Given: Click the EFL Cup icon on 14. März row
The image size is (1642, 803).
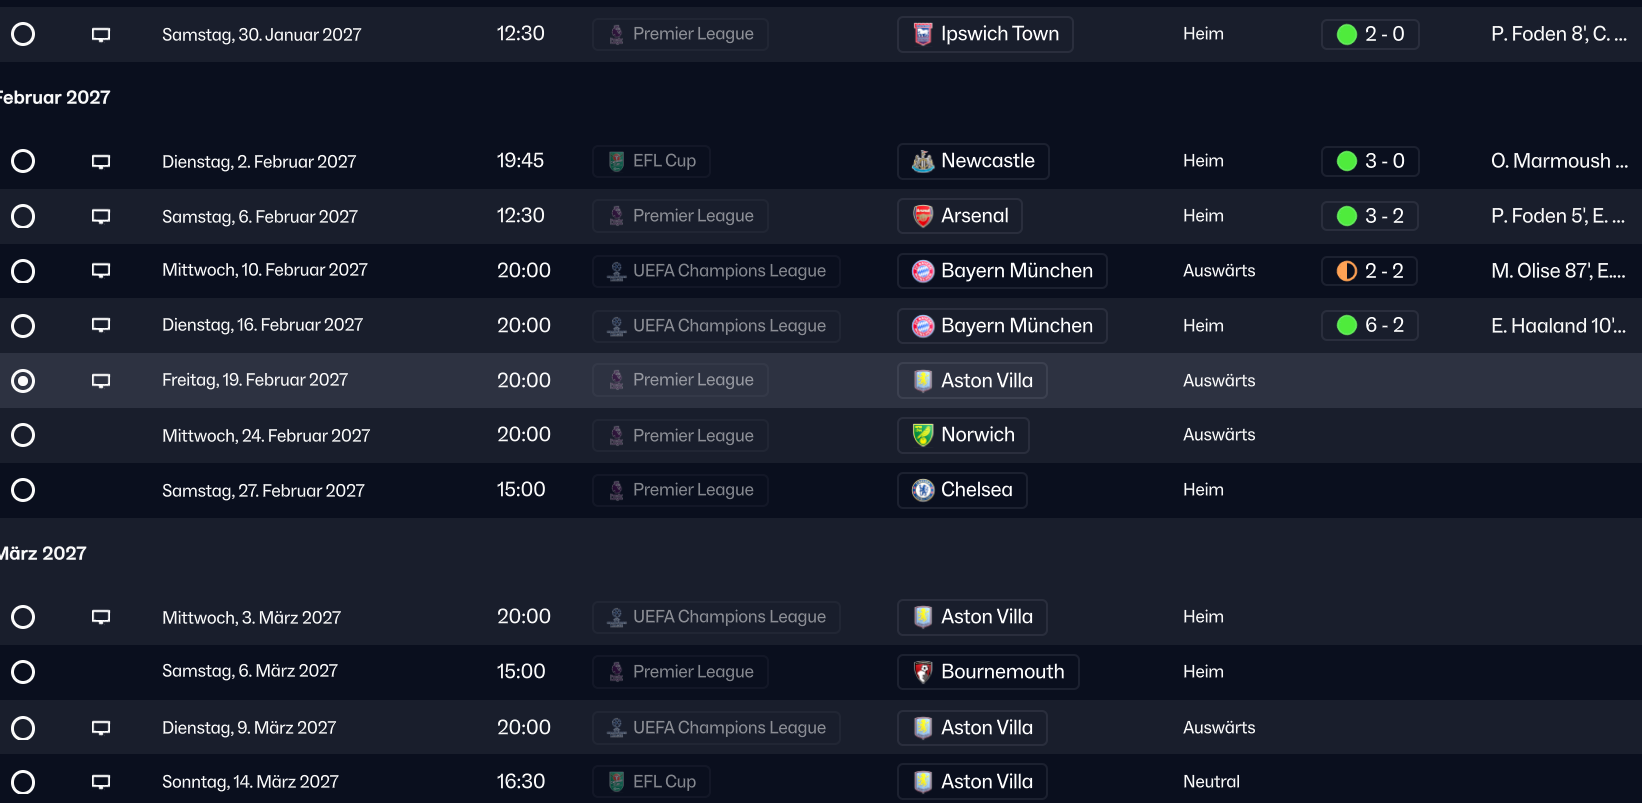Looking at the screenshot, I should tap(617, 782).
